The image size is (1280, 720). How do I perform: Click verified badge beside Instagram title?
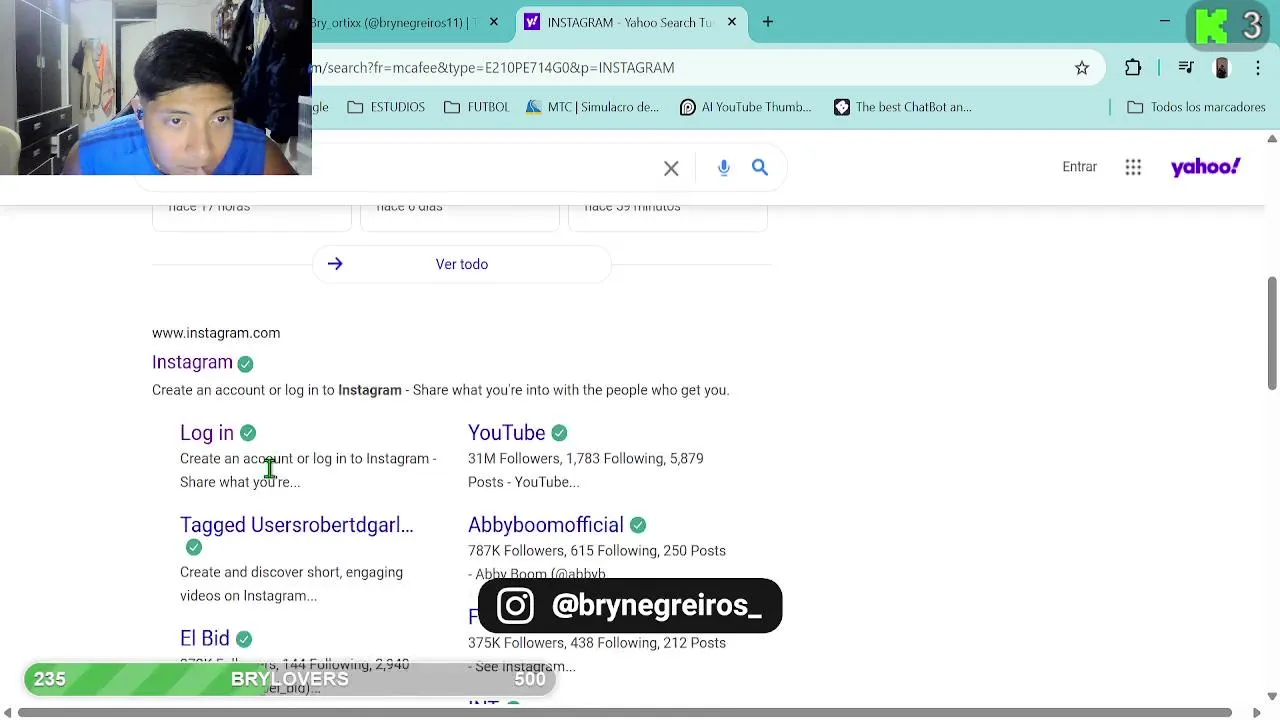click(x=245, y=364)
